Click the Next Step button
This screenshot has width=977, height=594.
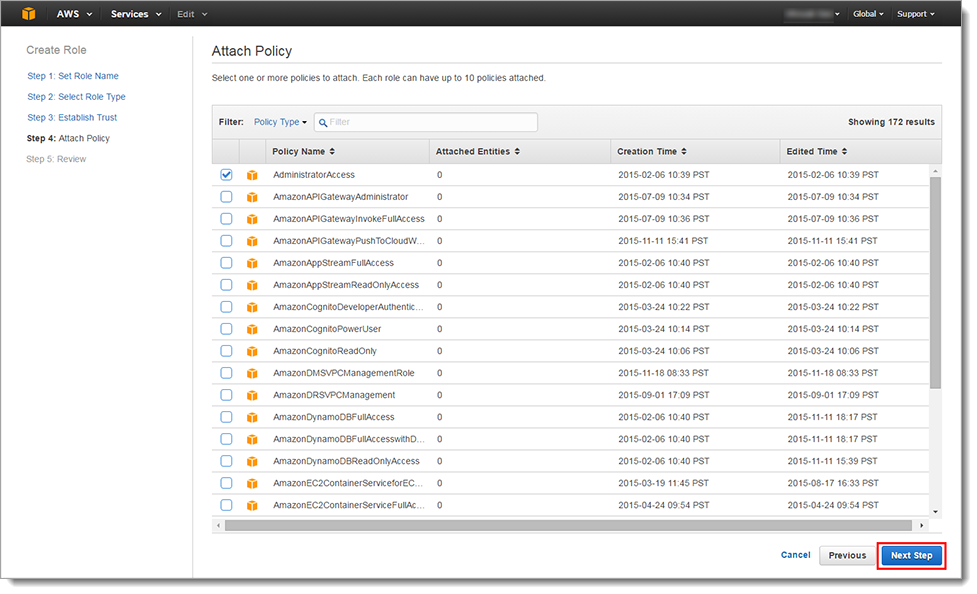pos(911,555)
